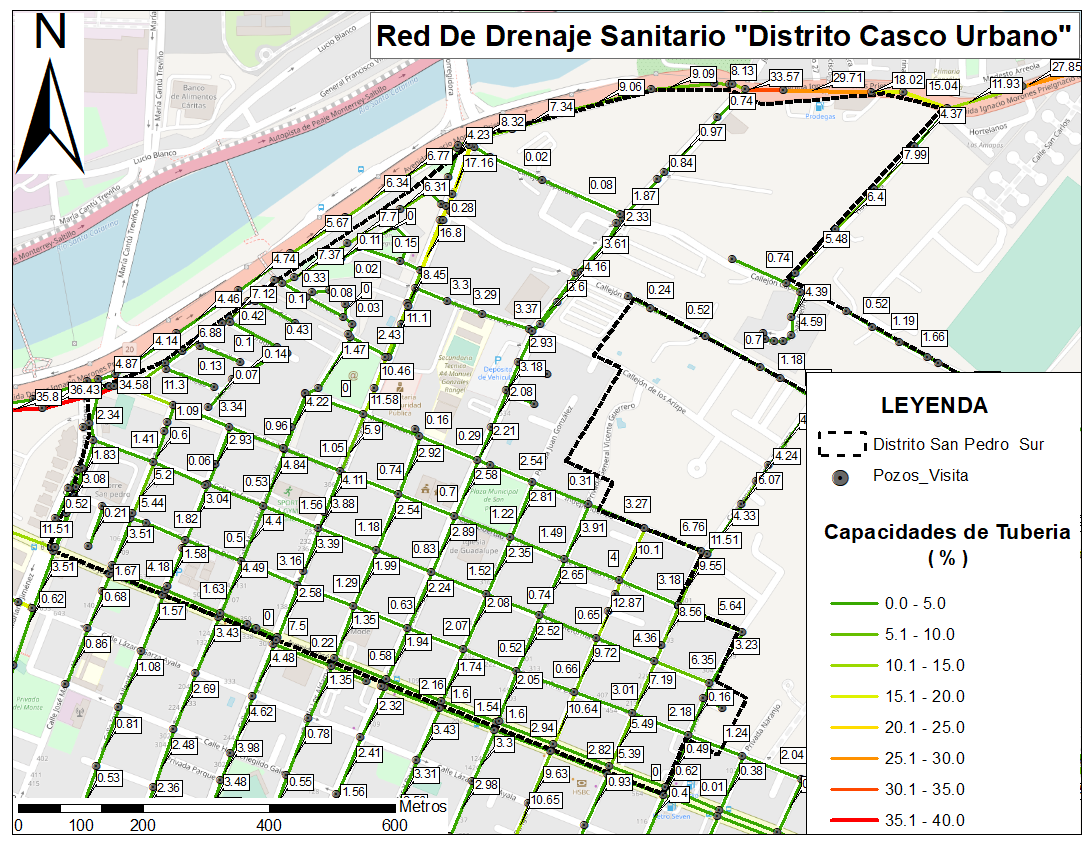Select the 15.1 - 20.0 legend line
Image resolution: width=1090 pixels, height=850 pixels.
854,696
